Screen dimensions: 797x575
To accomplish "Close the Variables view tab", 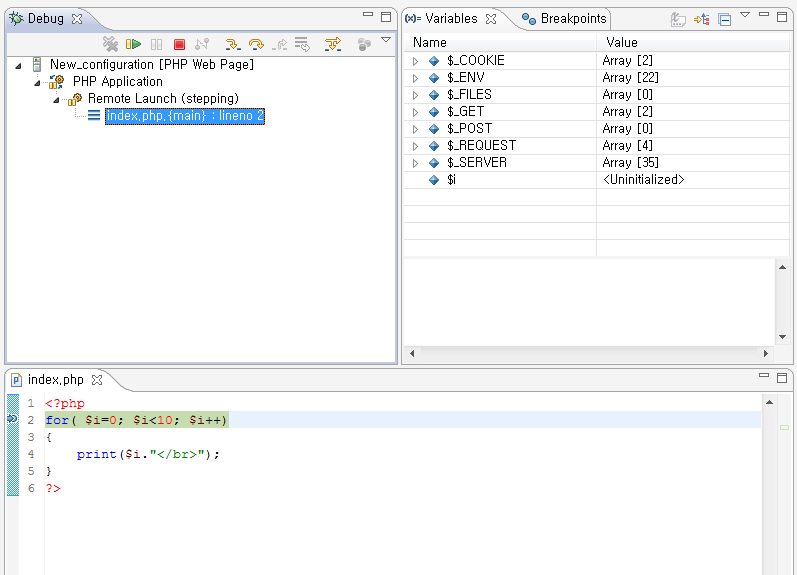I will [x=491, y=19].
